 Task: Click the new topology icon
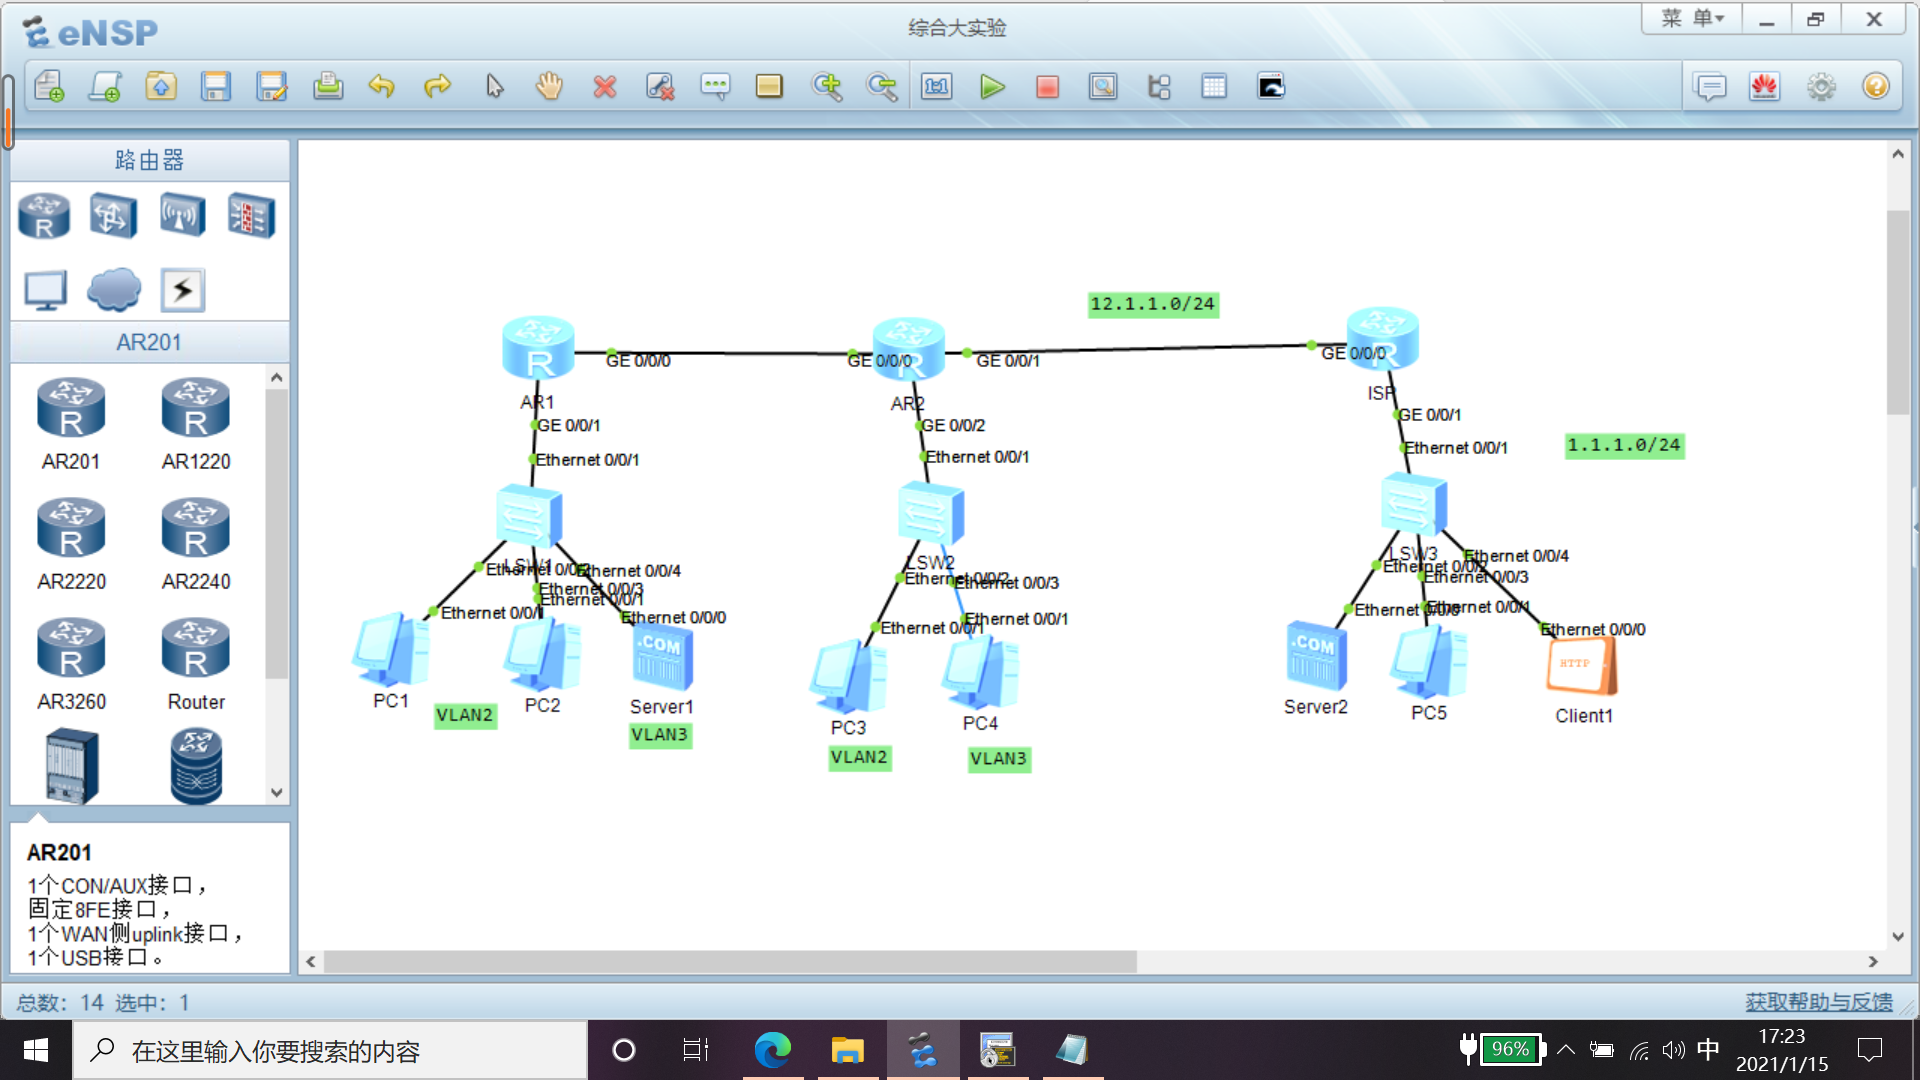[49, 87]
